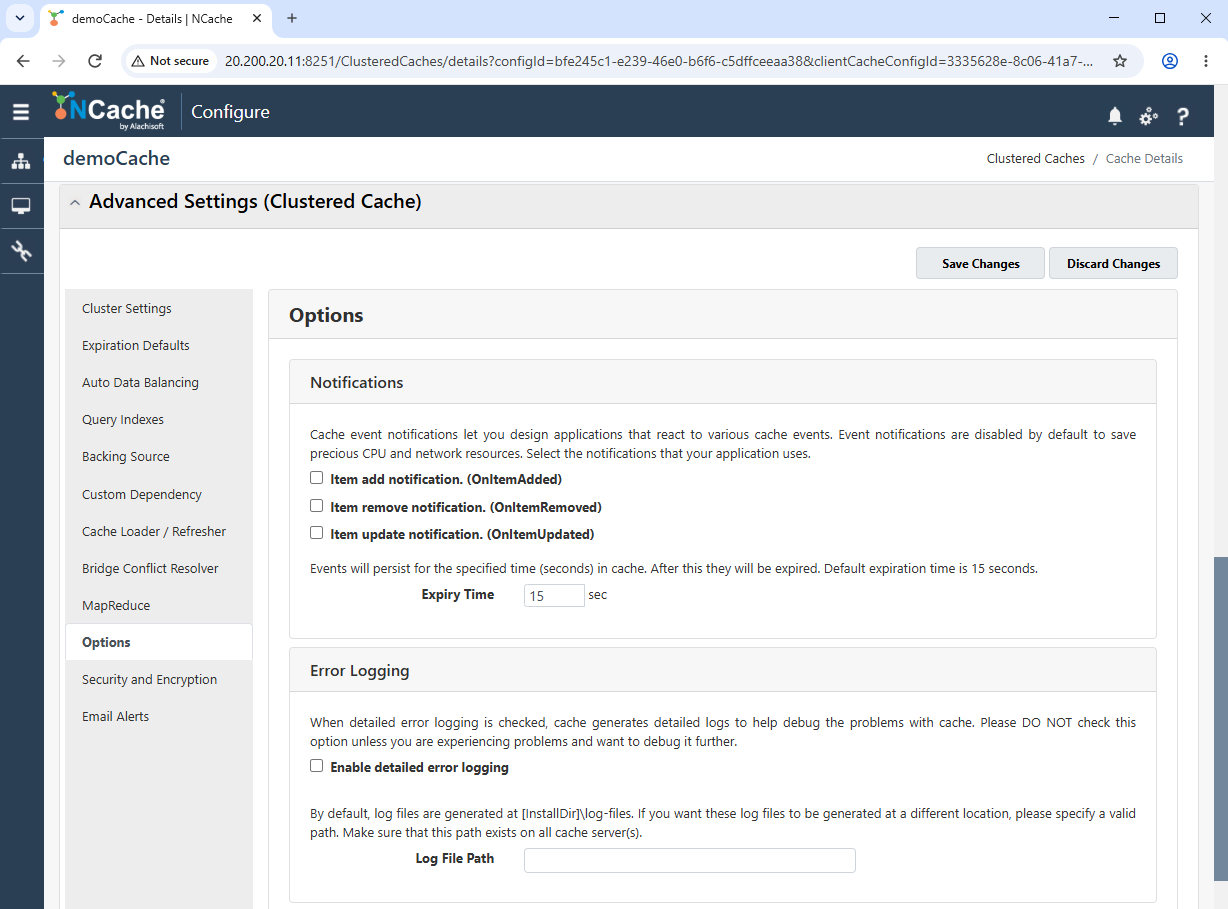Viewport: 1228px width, 909px height.
Task: Go back in browser history
Action: pos(24,61)
